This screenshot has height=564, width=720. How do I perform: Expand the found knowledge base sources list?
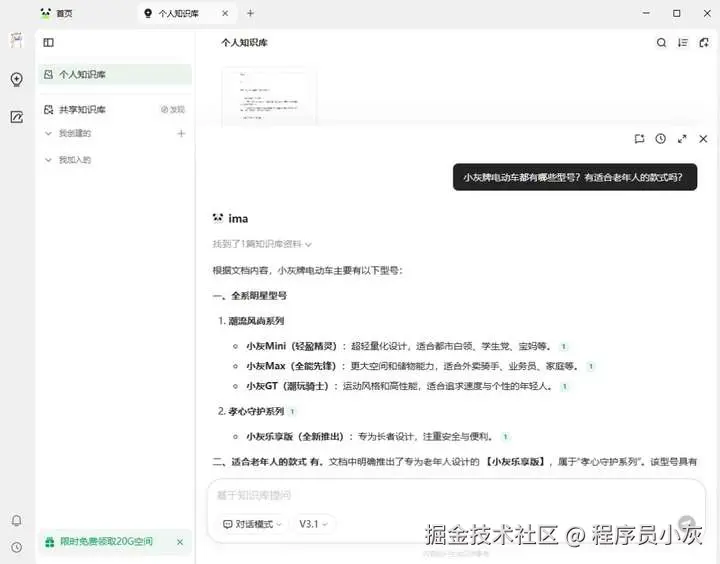[262, 244]
